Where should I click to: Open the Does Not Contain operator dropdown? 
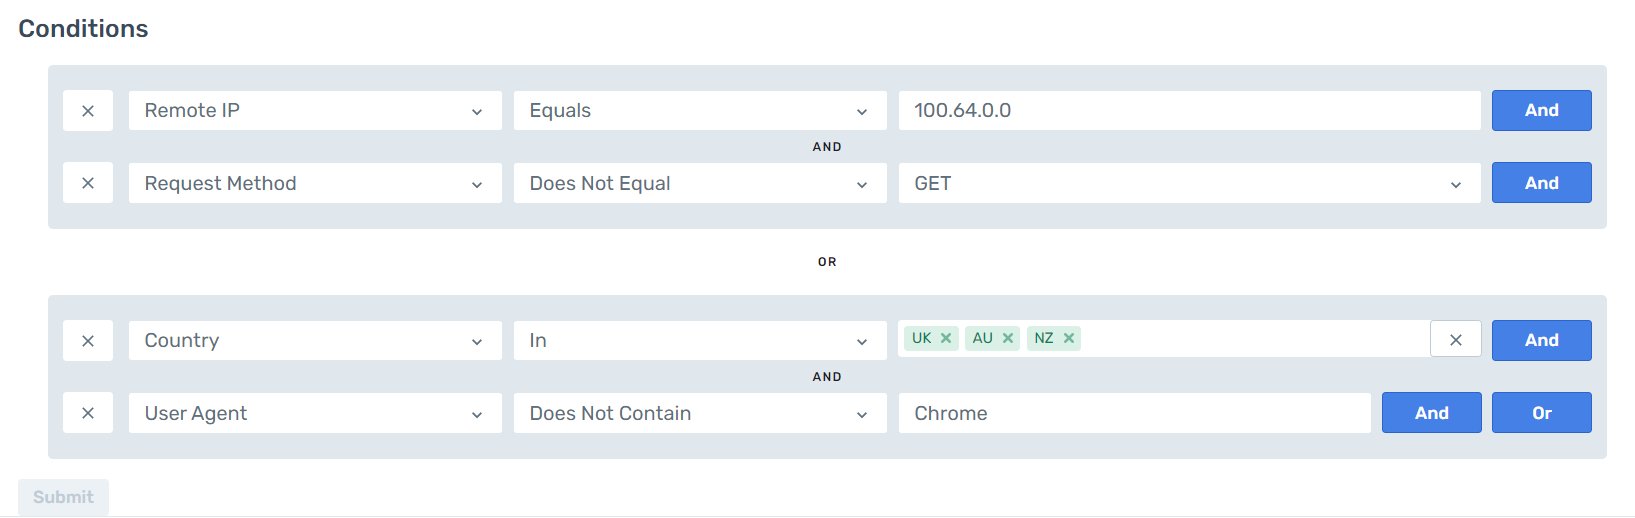coord(700,413)
